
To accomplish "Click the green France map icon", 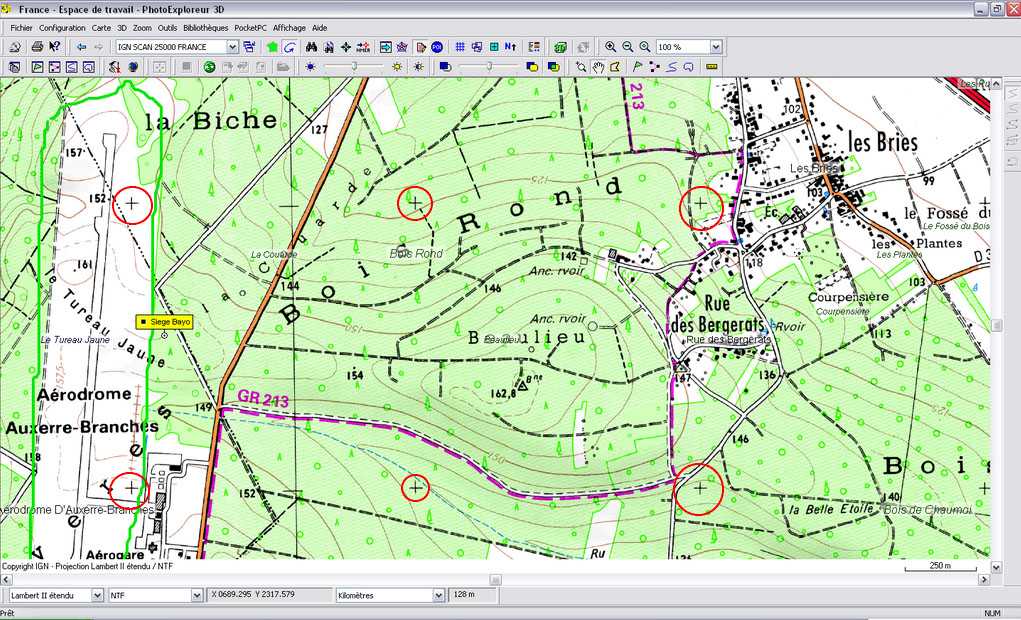I will 272,47.
